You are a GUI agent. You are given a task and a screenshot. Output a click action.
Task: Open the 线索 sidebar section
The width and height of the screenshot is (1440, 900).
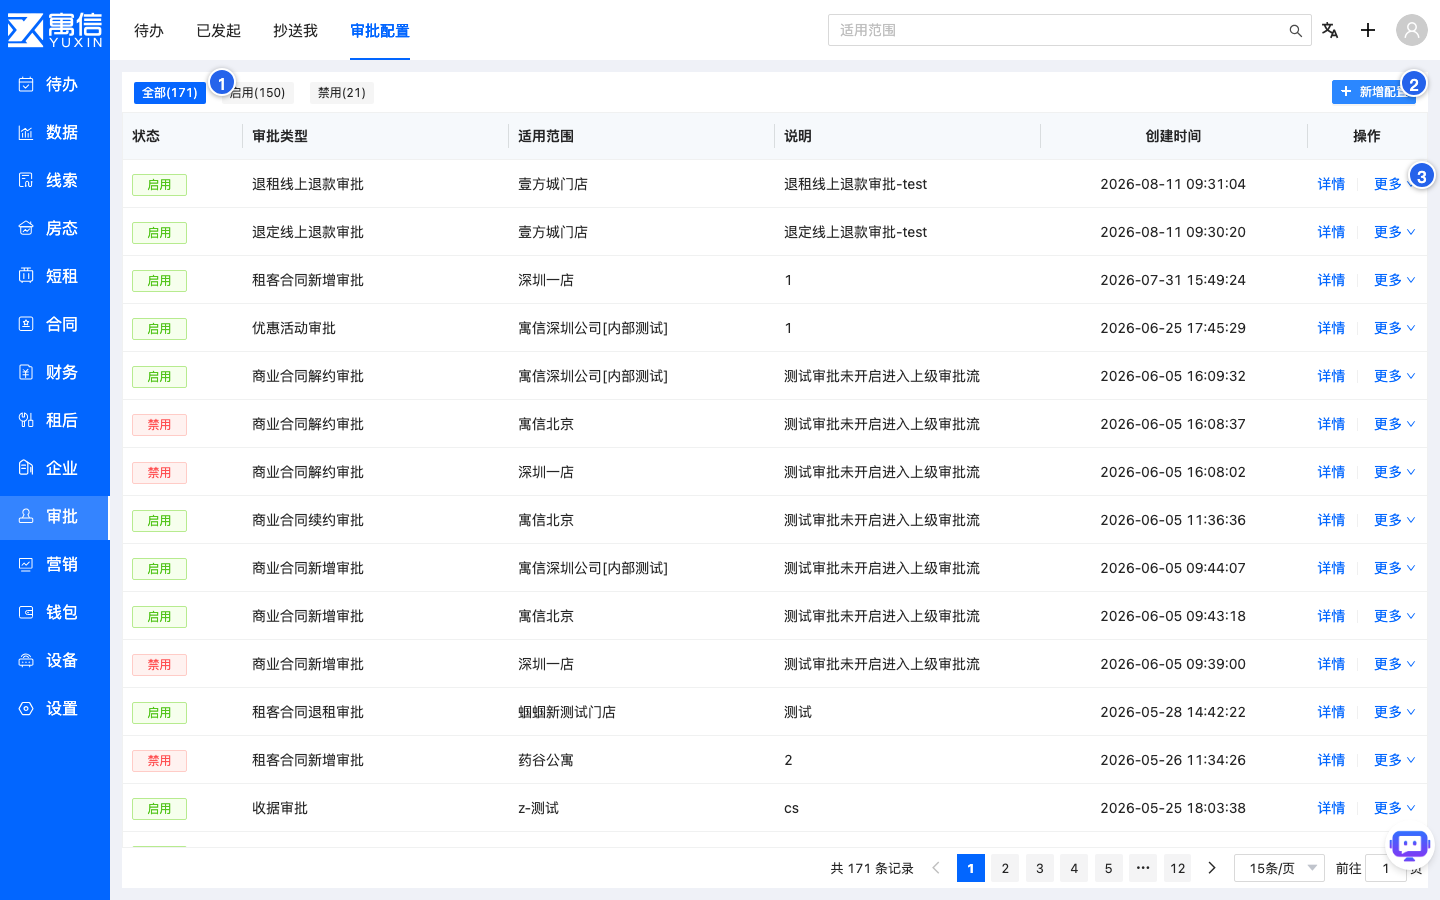pyautogui.click(x=55, y=181)
